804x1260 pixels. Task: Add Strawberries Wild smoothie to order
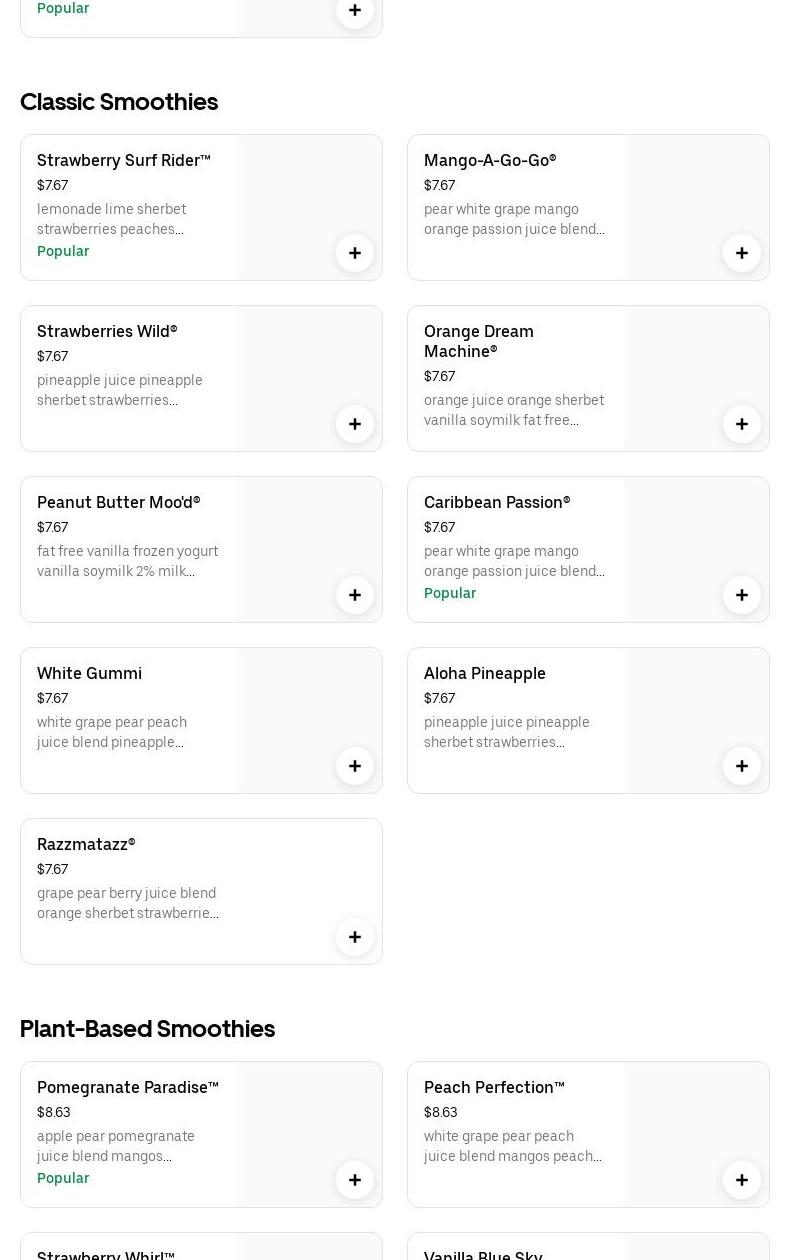point(355,424)
